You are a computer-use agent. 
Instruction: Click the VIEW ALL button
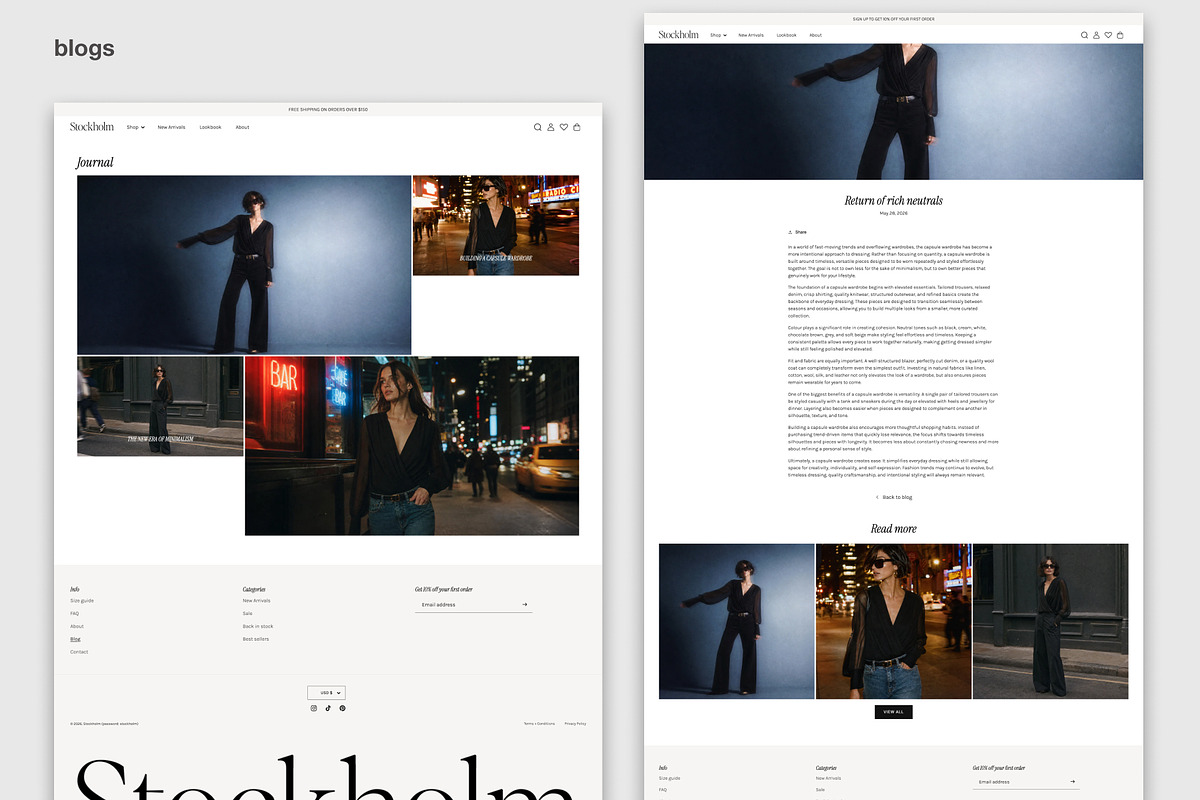pyautogui.click(x=894, y=712)
